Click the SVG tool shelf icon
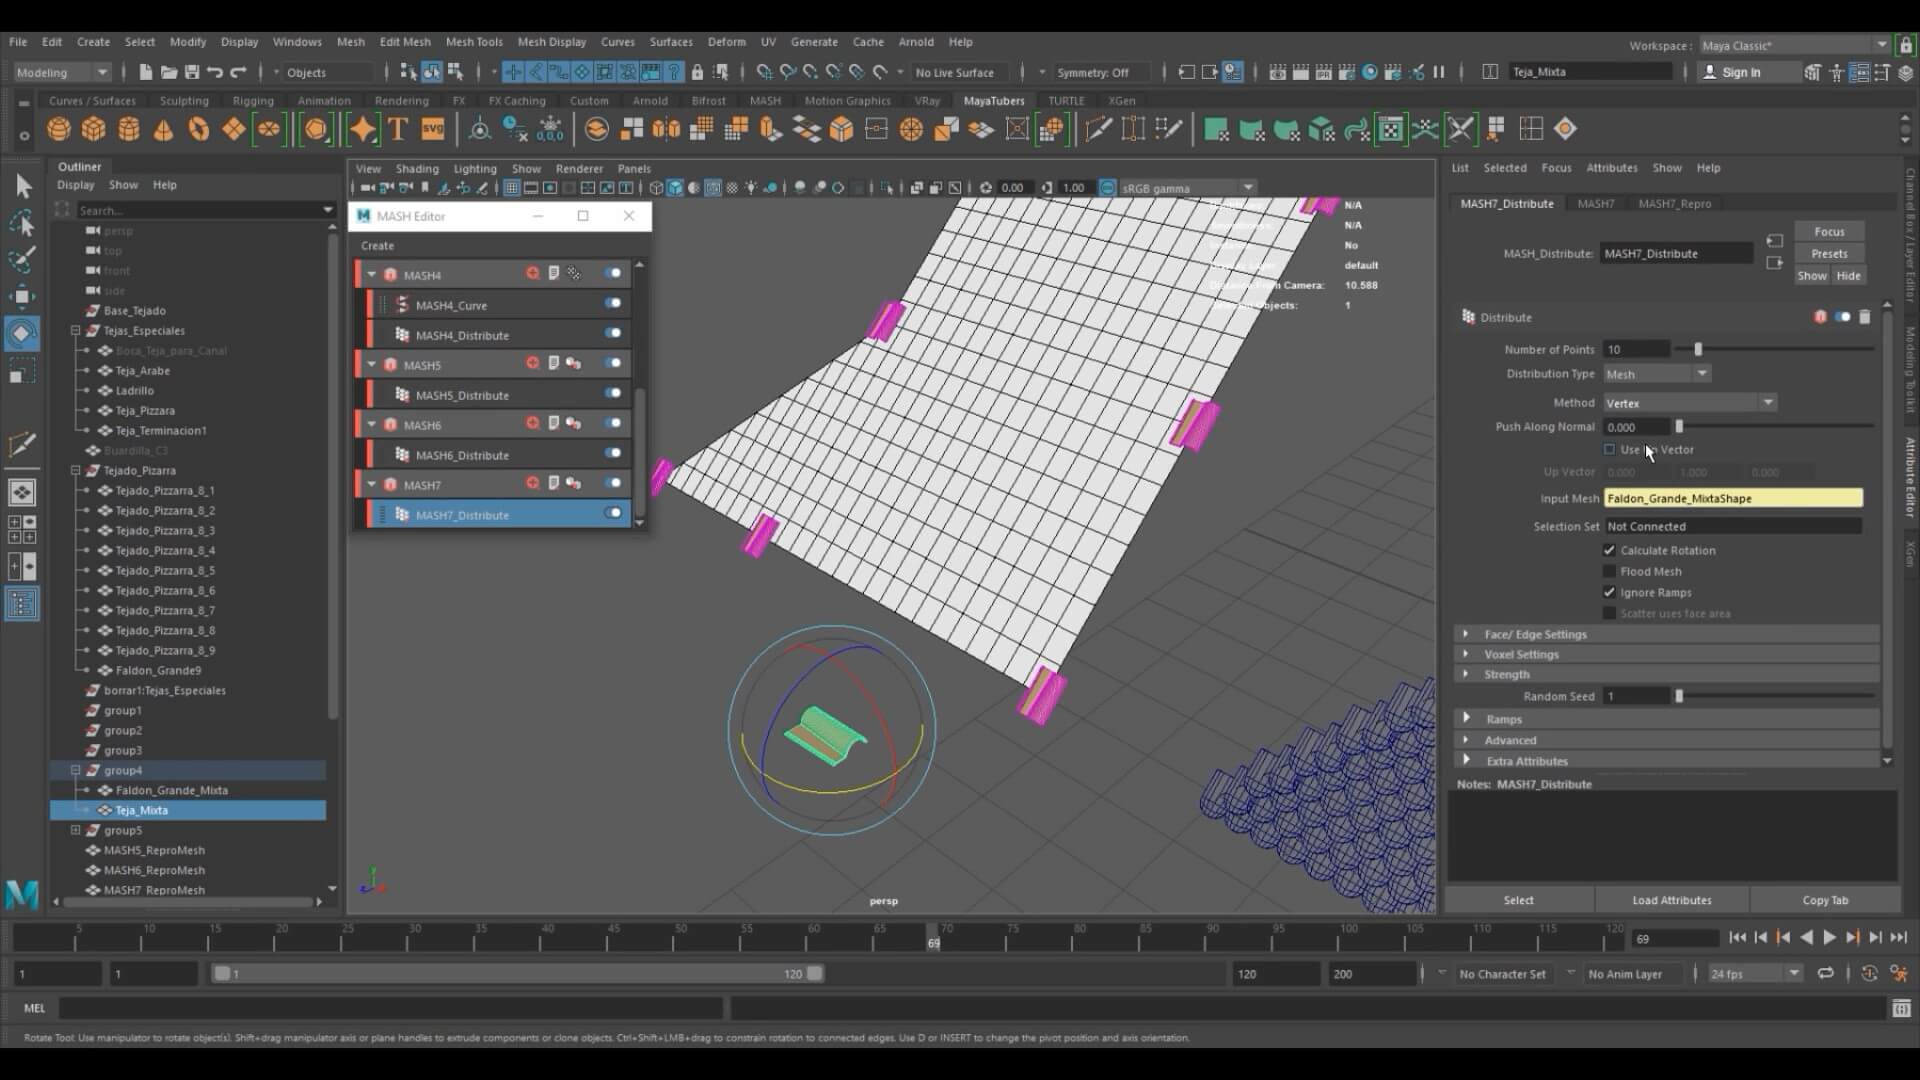Image resolution: width=1920 pixels, height=1080 pixels. point(433,129)
